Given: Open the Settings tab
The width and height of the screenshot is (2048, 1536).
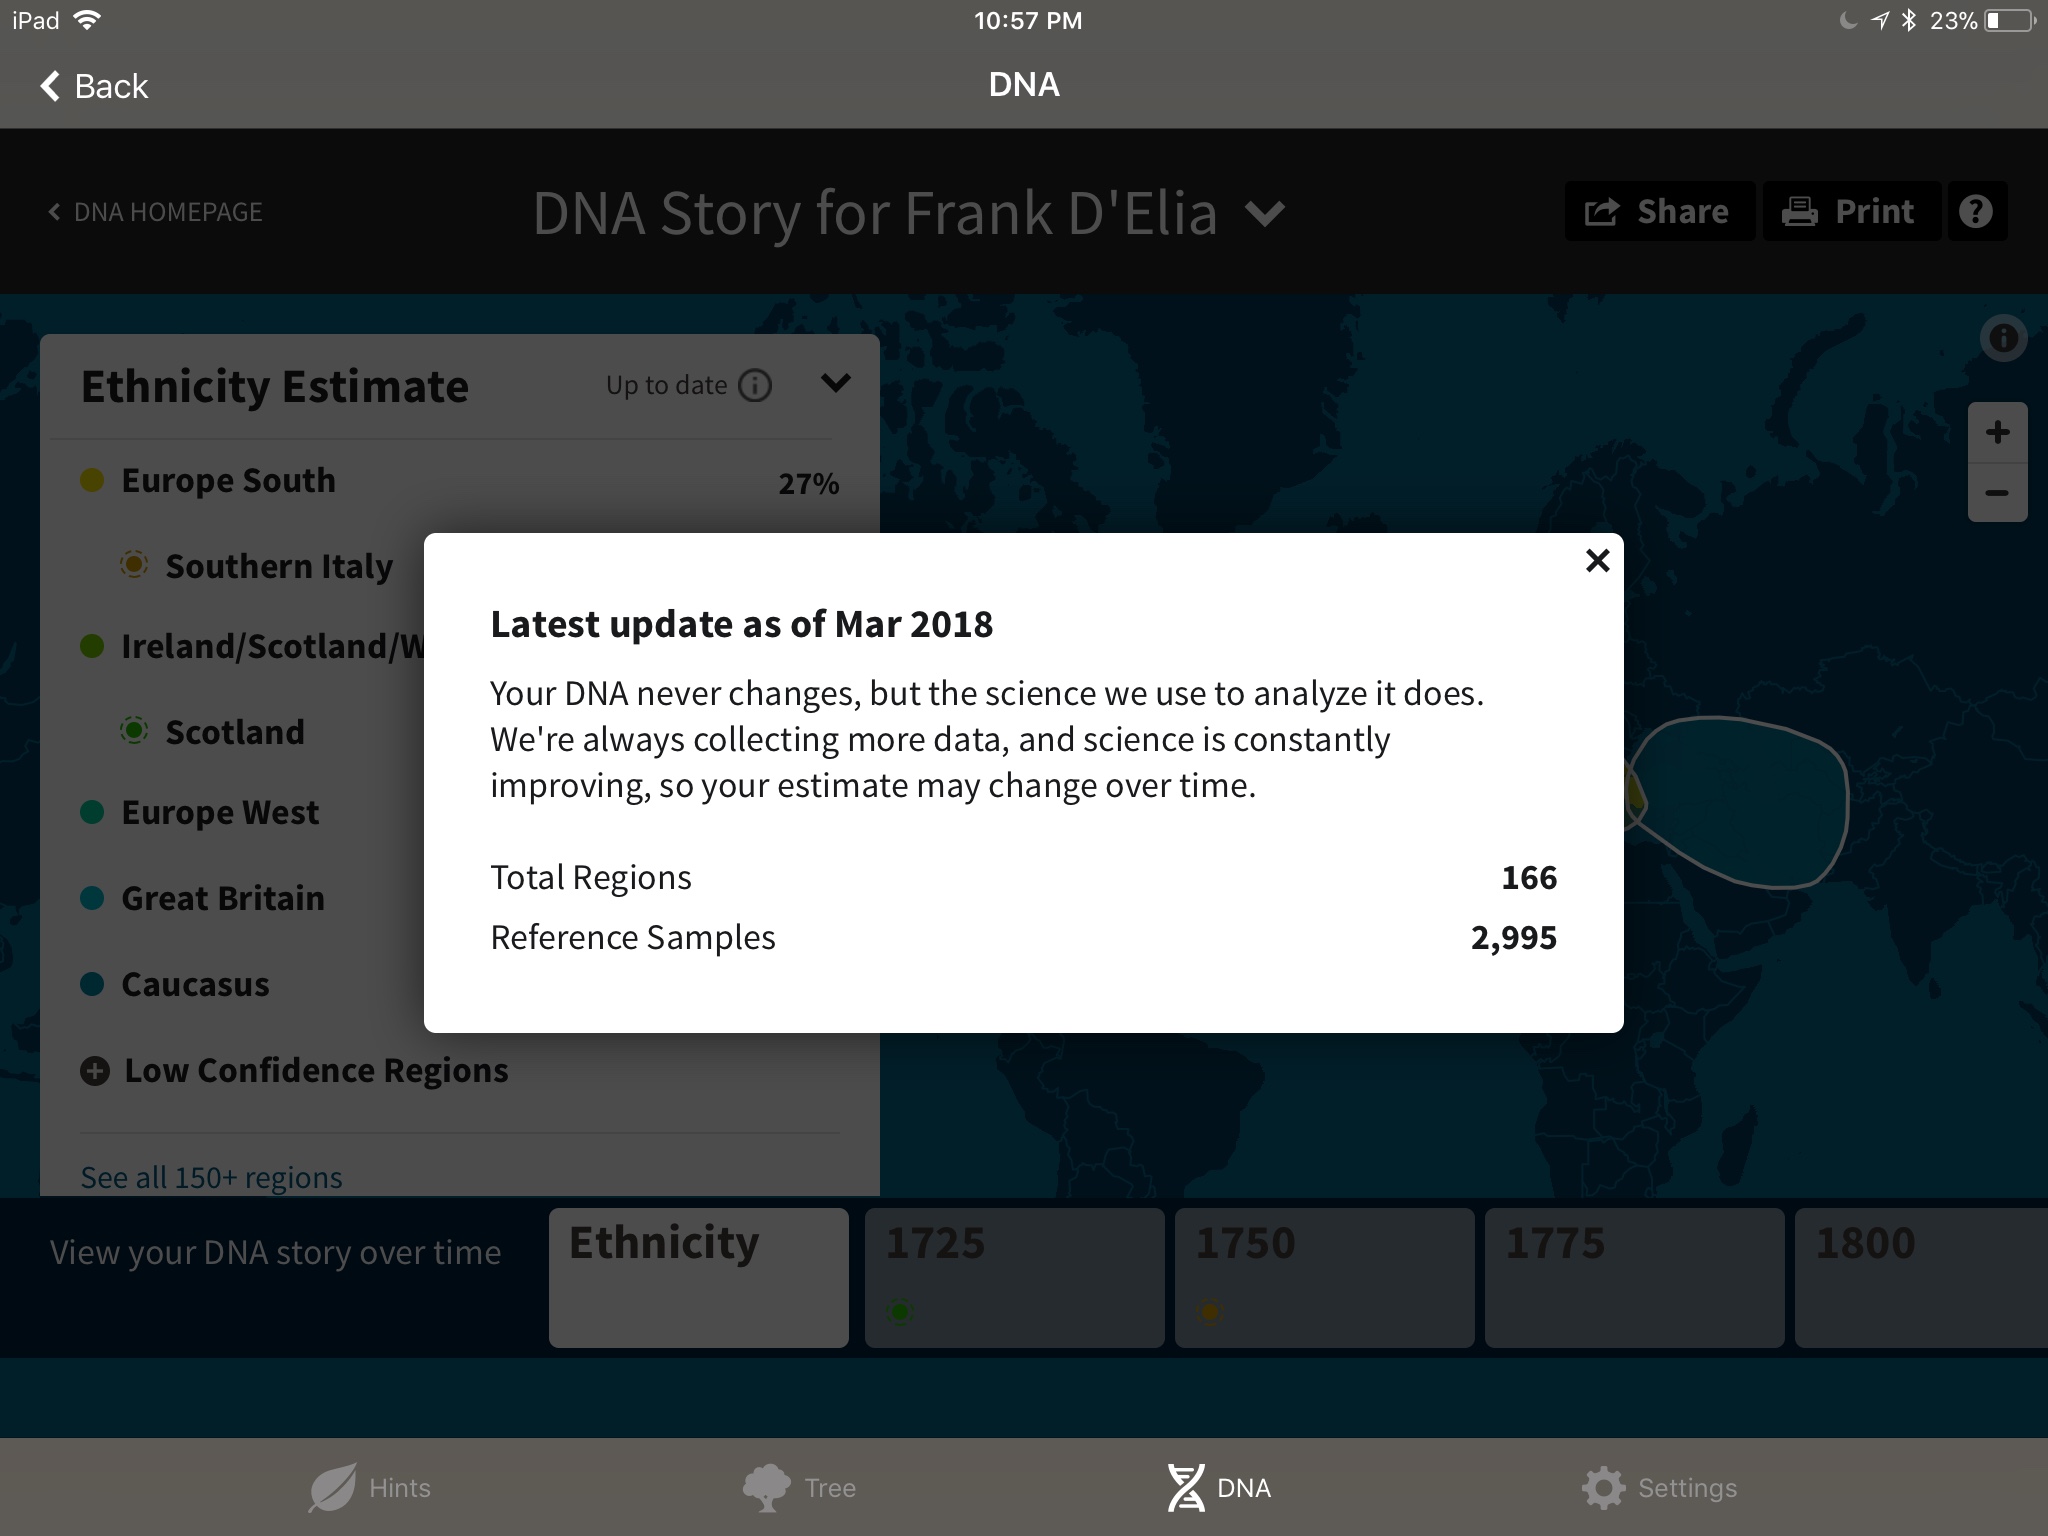Looking at the screenshot, I should [x=1659, y=1488].
